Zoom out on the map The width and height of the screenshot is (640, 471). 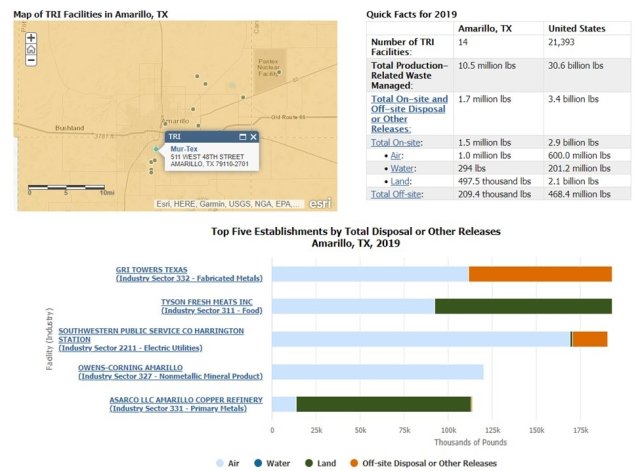coord(31,60)
